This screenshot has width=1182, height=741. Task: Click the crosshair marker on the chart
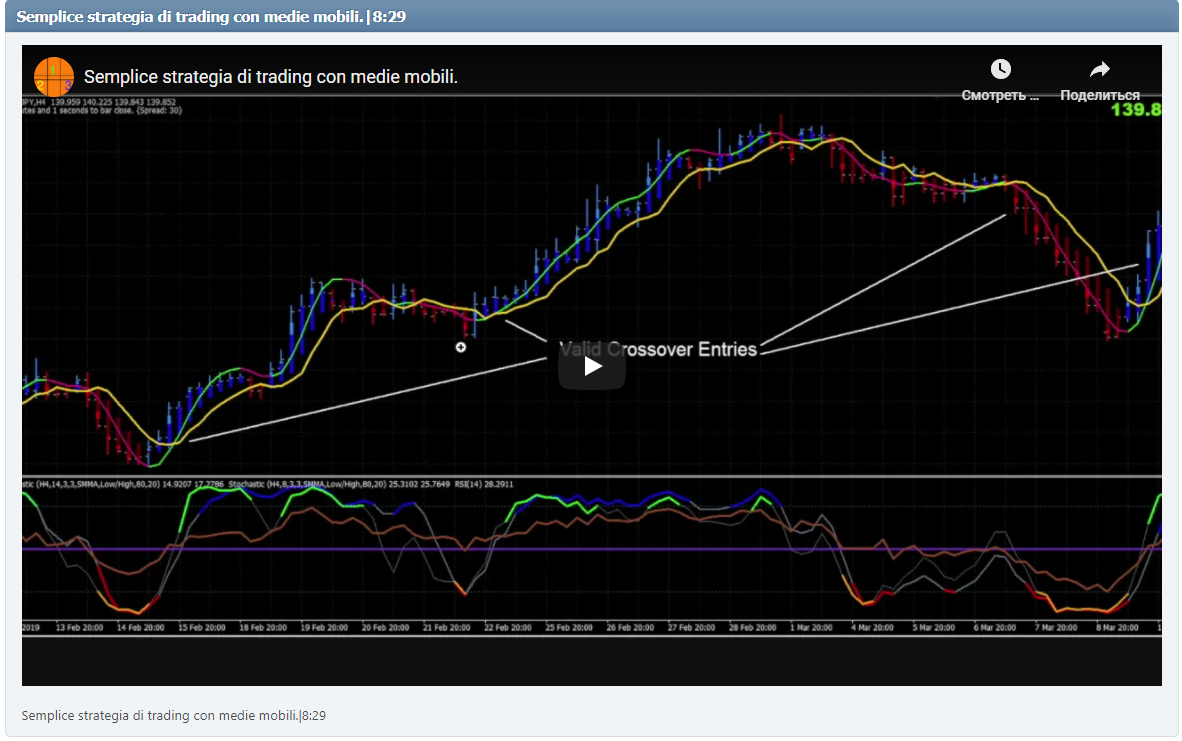(x=461, y=347)
